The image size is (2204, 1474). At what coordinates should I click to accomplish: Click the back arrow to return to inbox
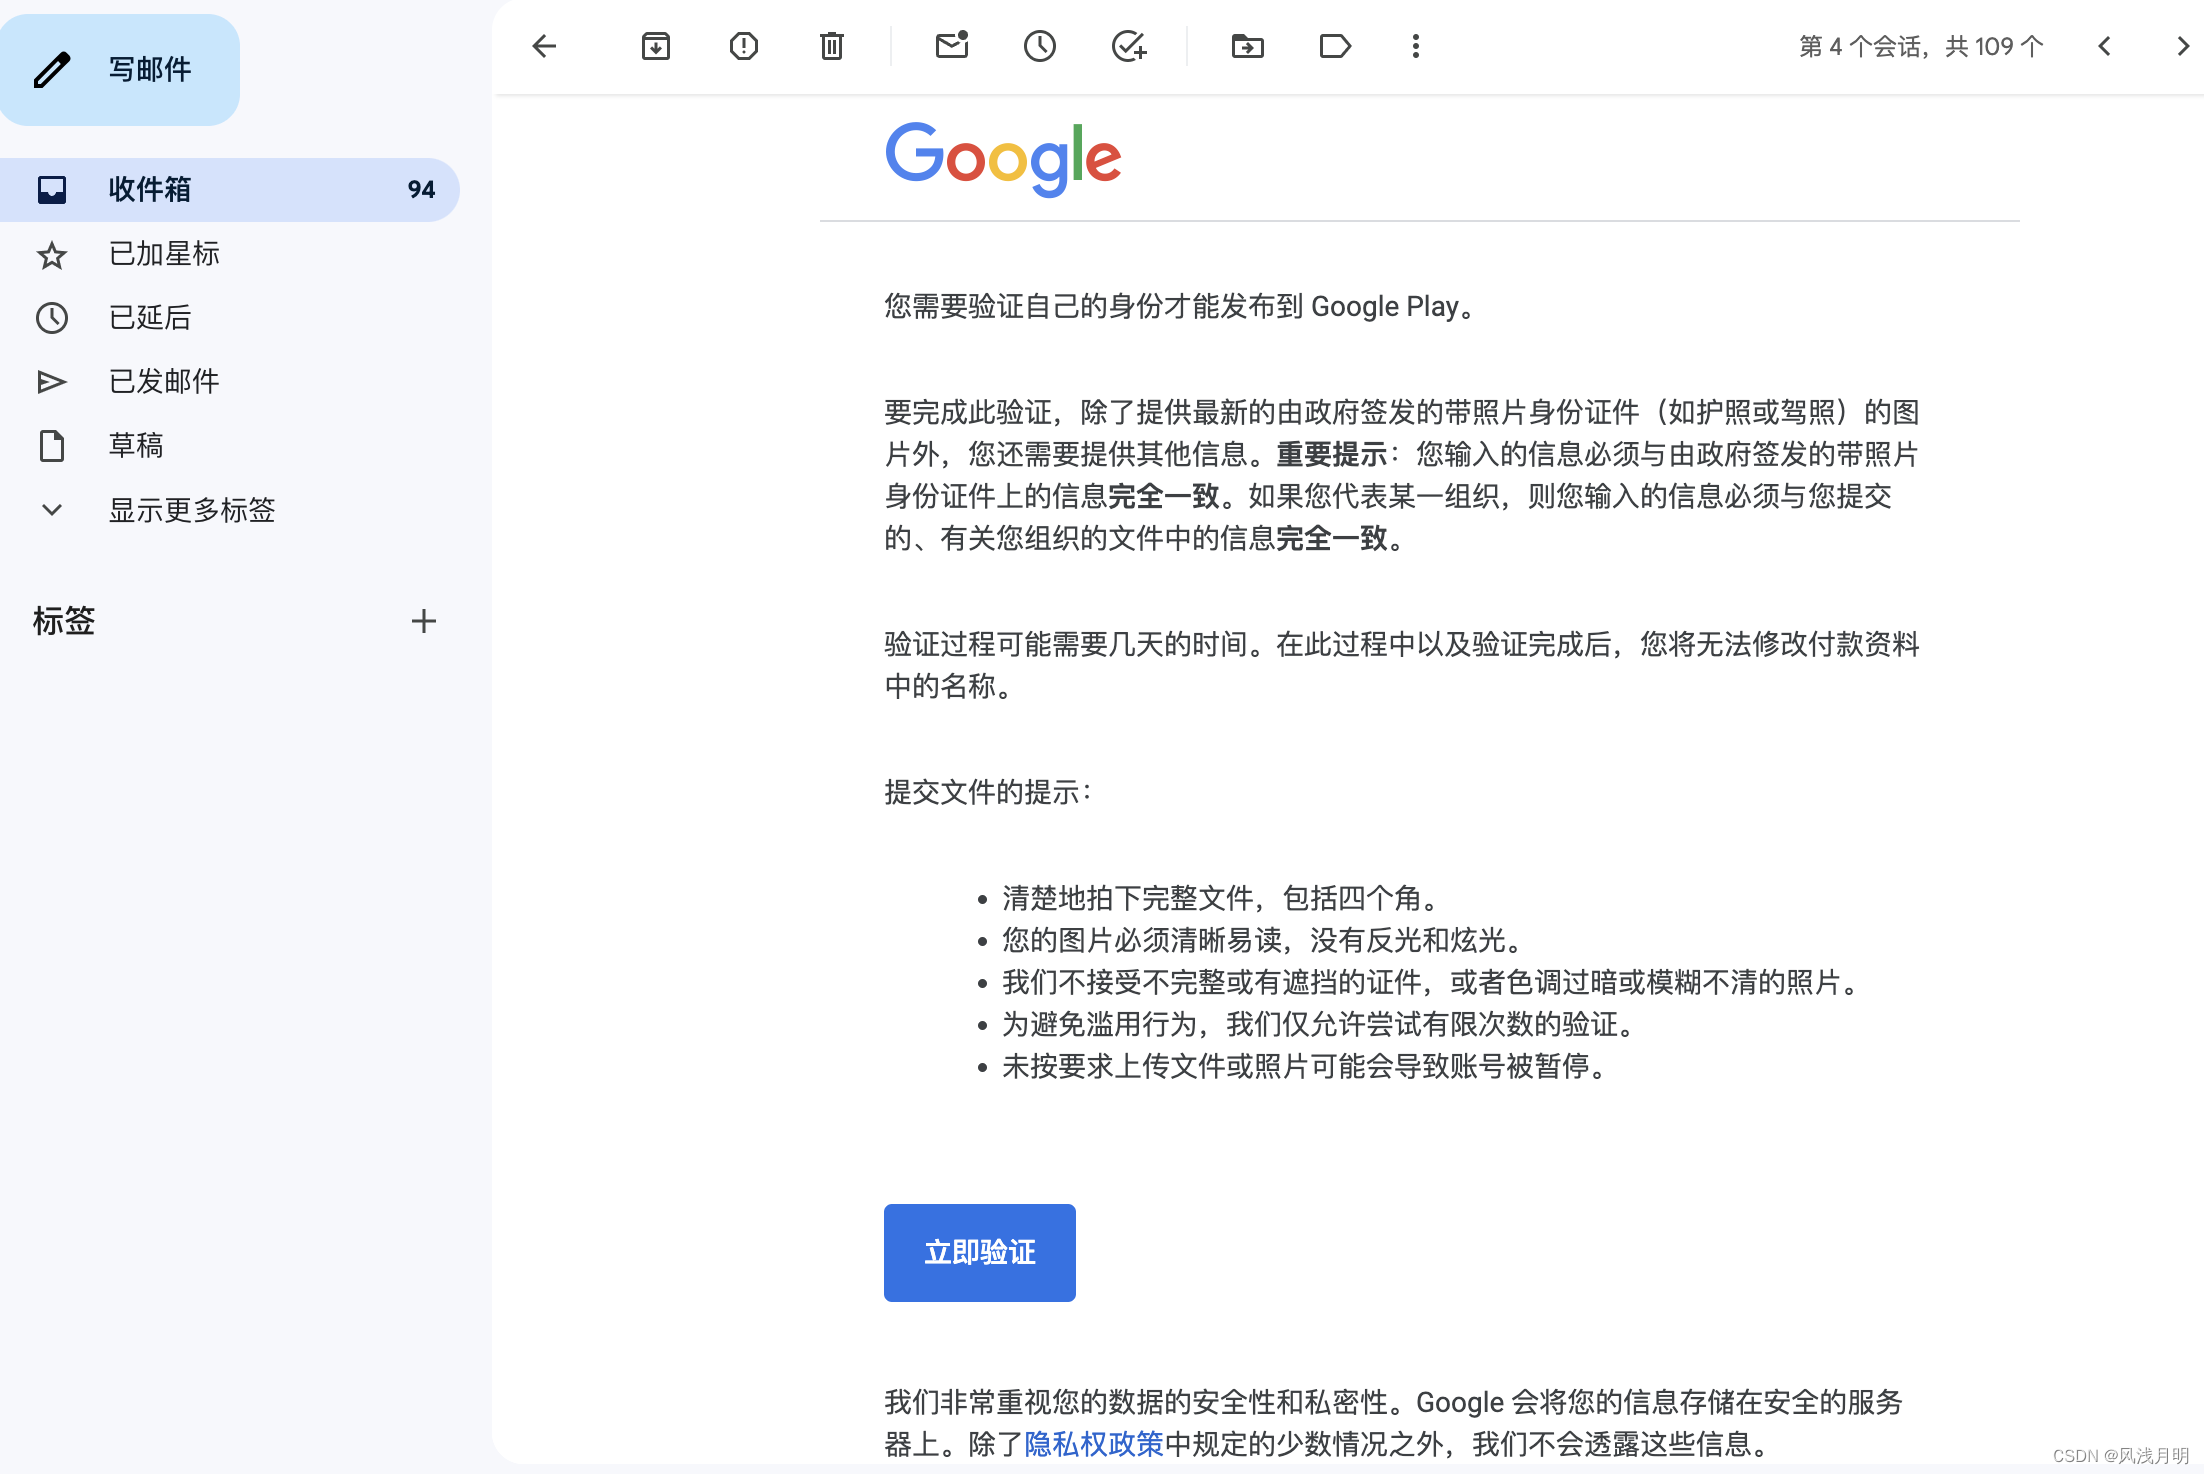coord(544,46)
